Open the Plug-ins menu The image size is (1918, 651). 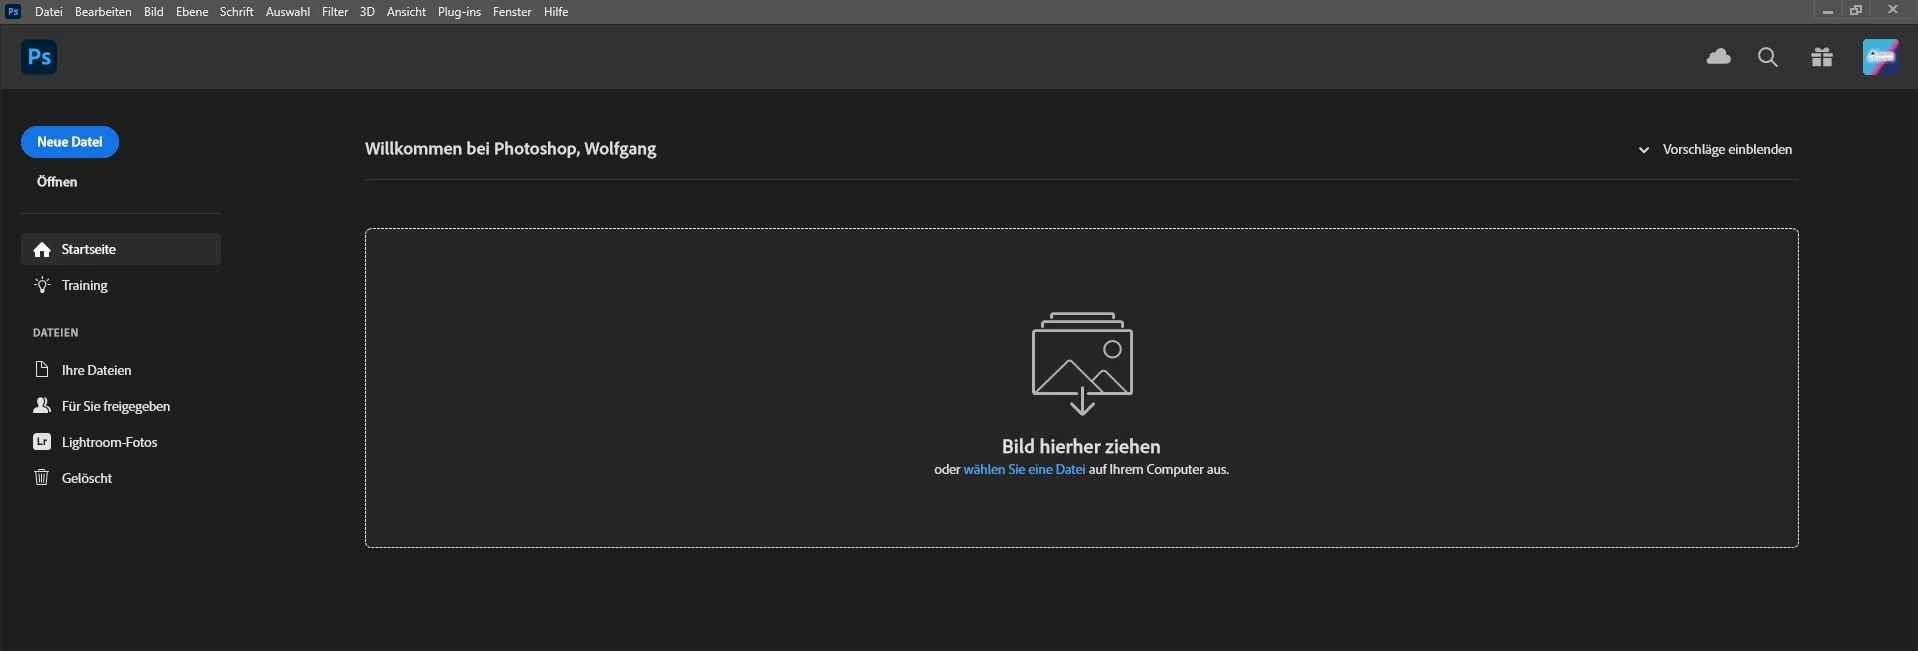pyautogui.click(x=459, y=12)
